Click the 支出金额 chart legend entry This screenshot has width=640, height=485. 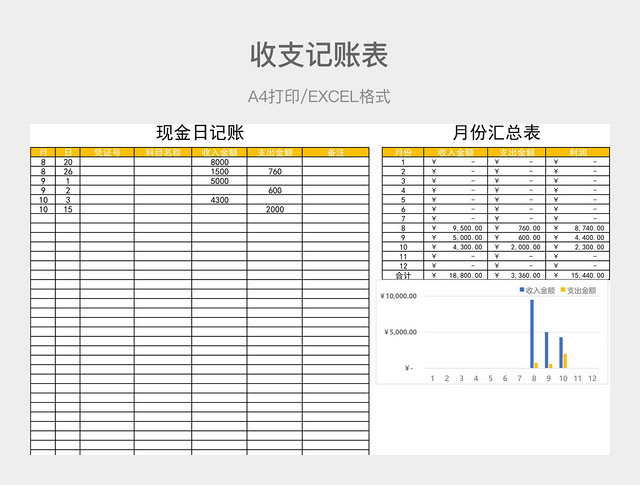pyautogui.click(x=578, y=290)
